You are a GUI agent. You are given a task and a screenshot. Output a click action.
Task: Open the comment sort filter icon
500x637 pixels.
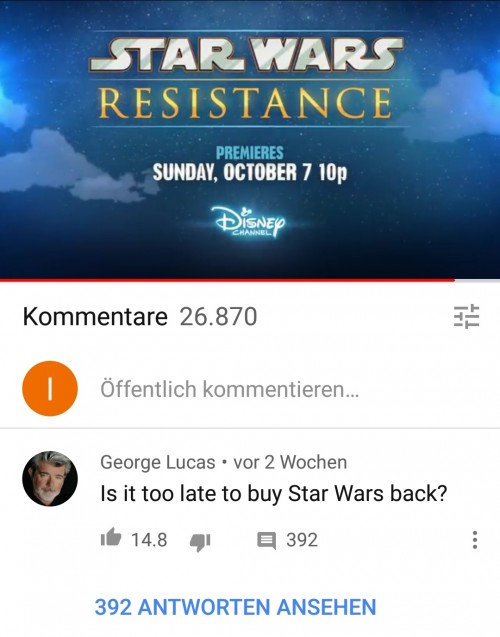pos(466,316)
